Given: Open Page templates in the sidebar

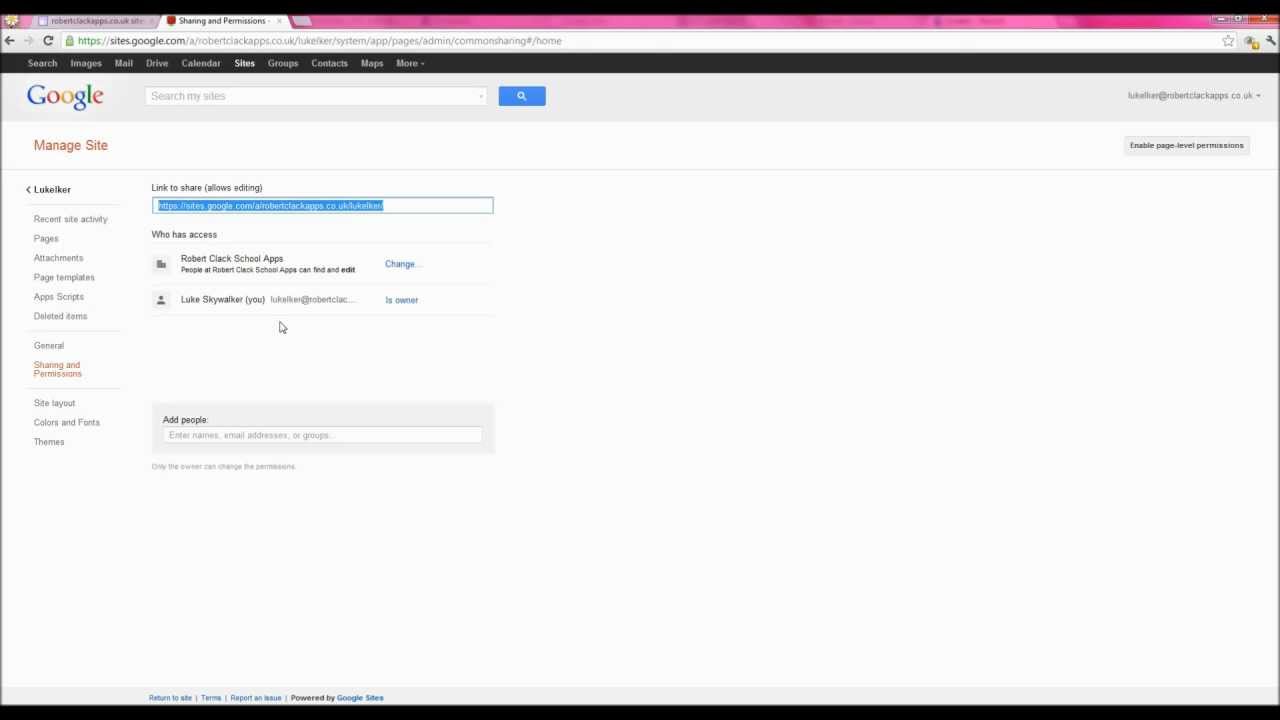Looking at the screenshot, I should (x=64, y=277).
